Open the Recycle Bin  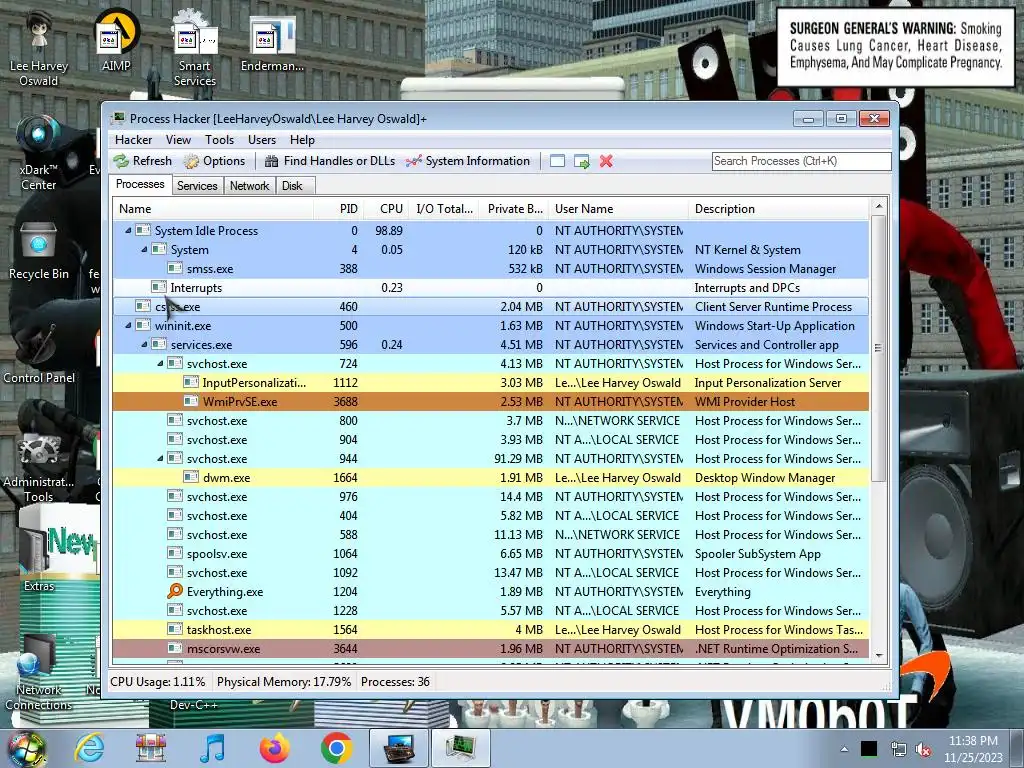pyautogui.click(x=39, y=251)
